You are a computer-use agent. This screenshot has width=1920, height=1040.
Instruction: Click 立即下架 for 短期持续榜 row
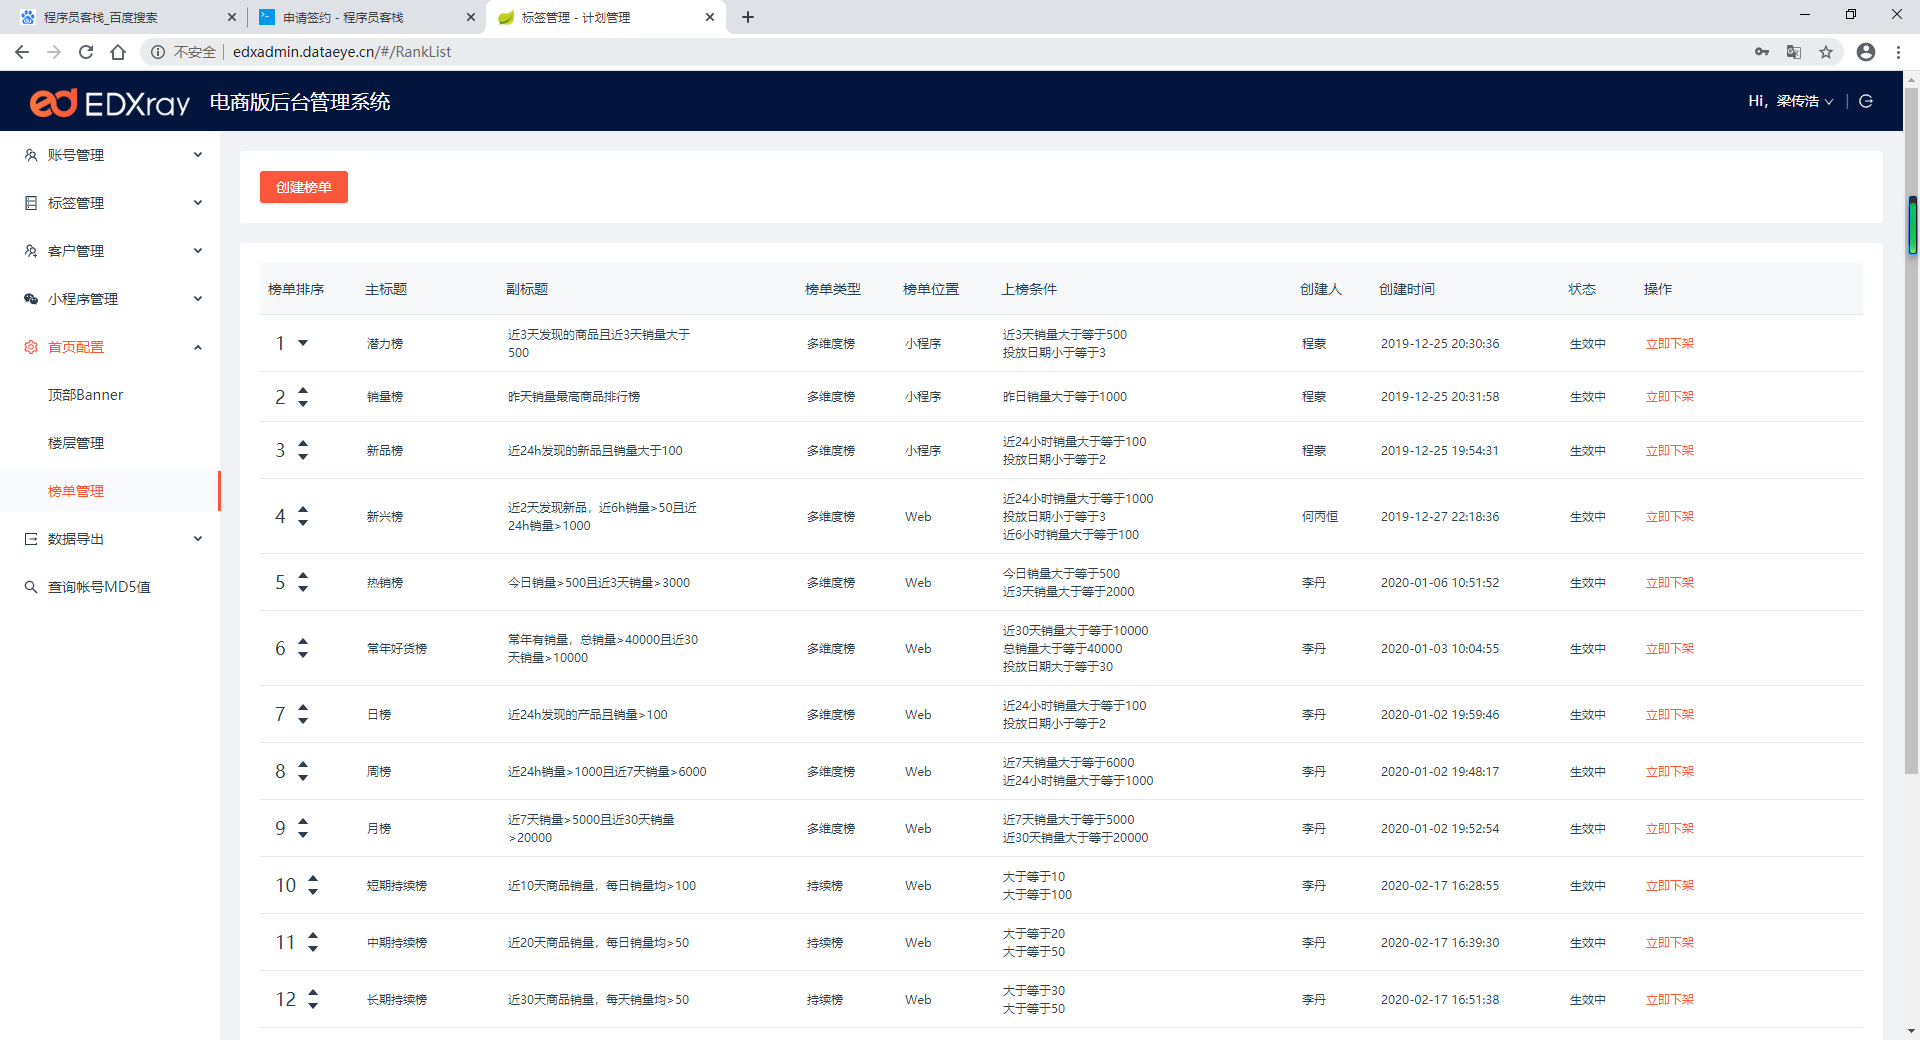click(x=1670, y=886)
